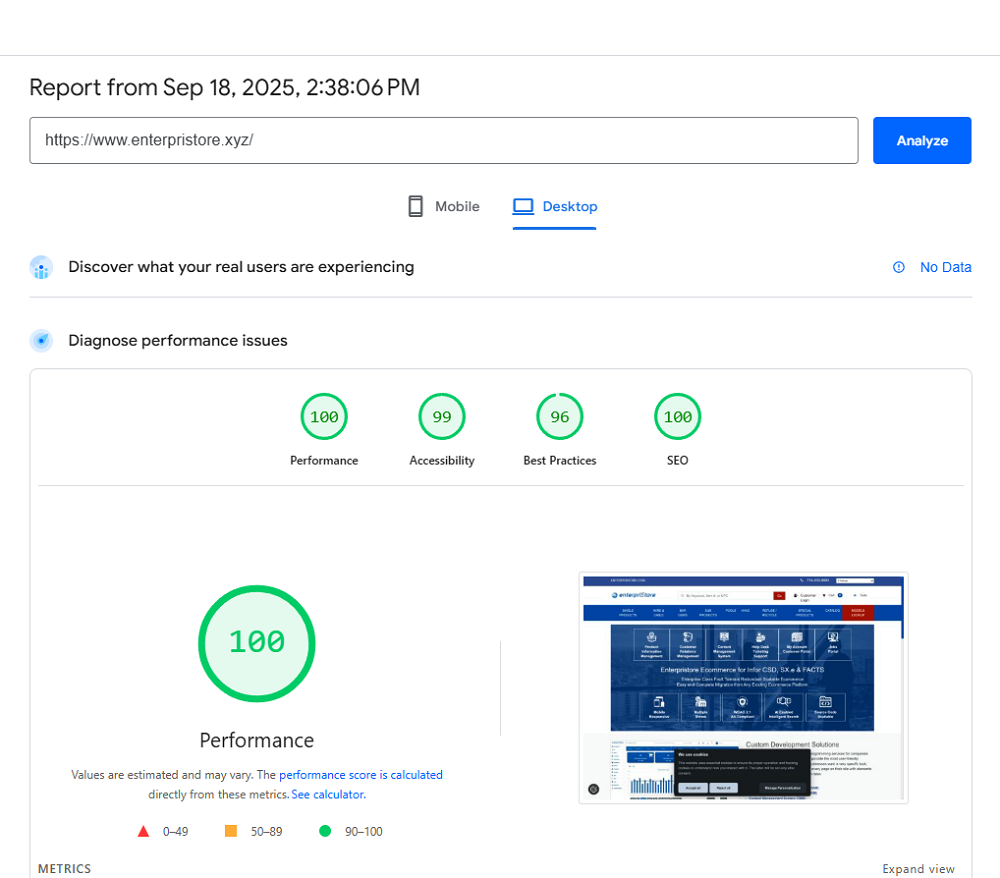Screen dimensions: 1000x878
Task: Toggle Expand view for the metrics
Action: coord(918,869)
